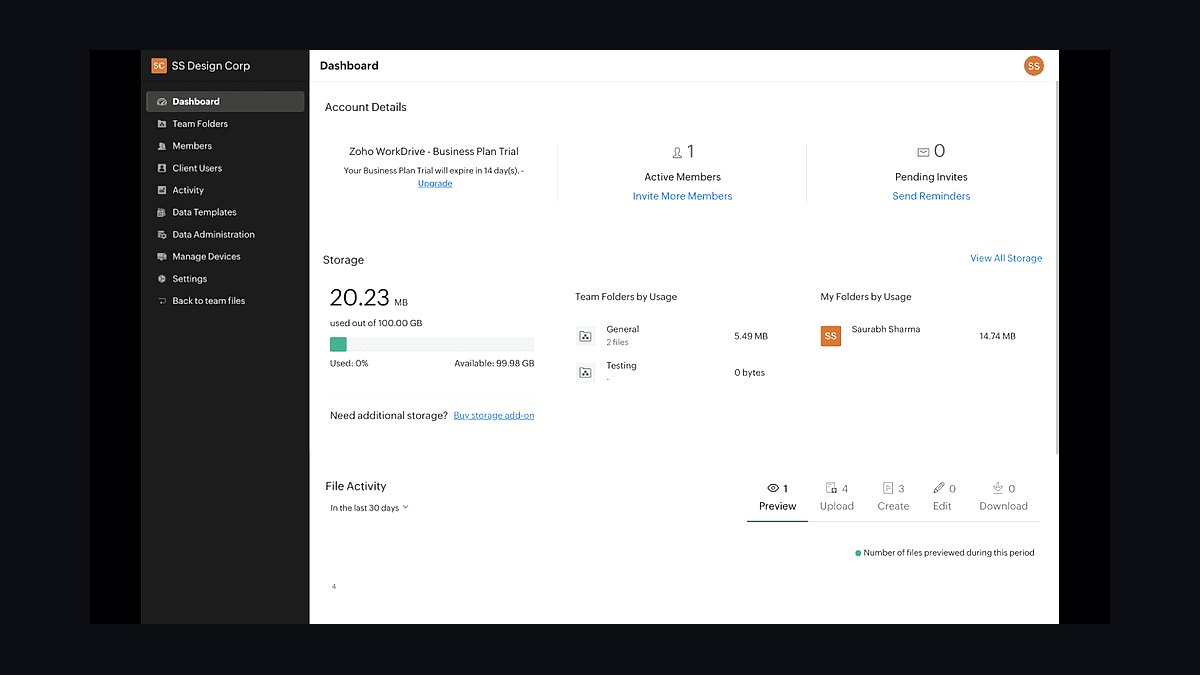Click the General folder name
This screenshot has height=675, width=1200.
[x=622, y=329]
